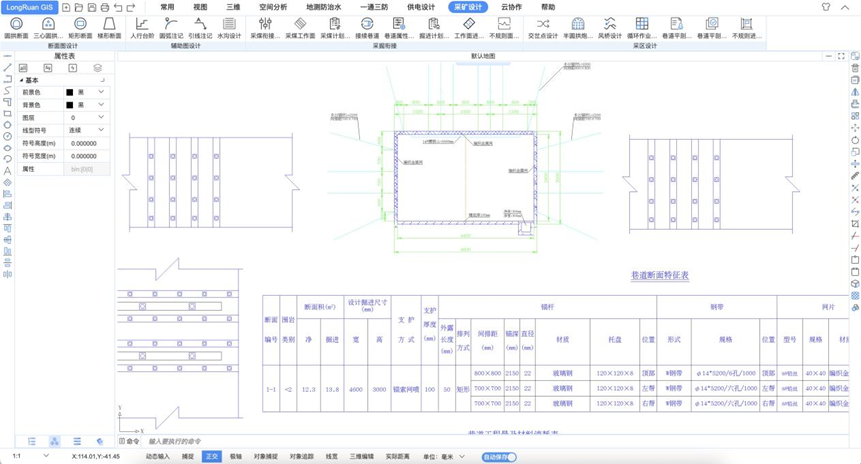Choose the 梯形断面 trapezoid section tool
This screenshot has height=464, width=861.
coord(110,26)
